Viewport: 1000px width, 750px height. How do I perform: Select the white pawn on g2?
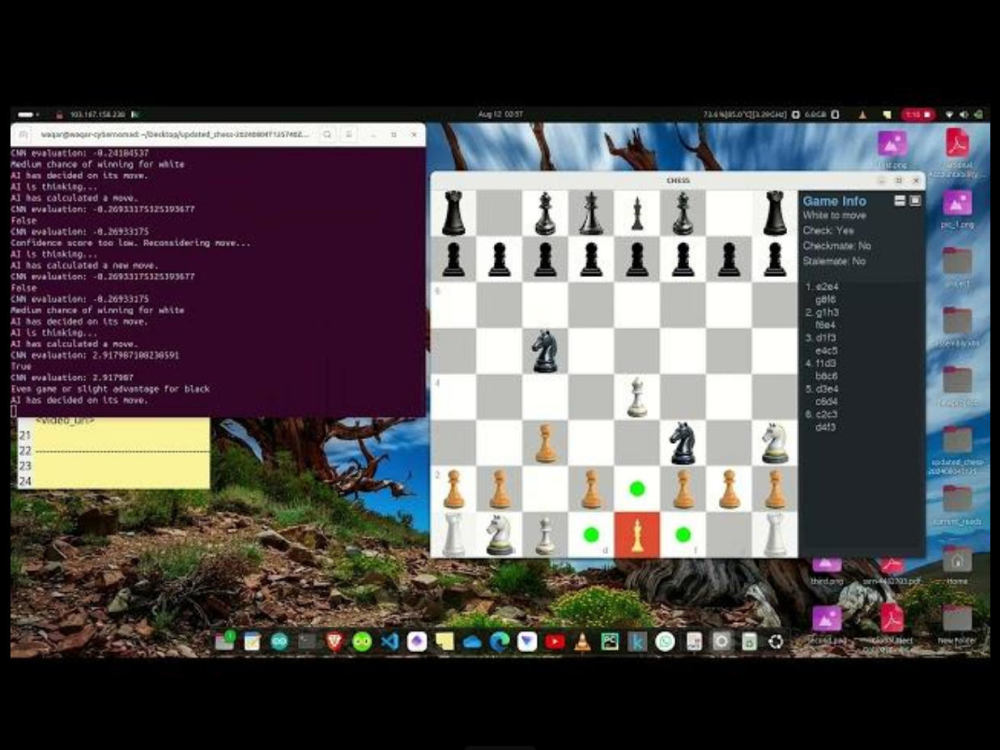point(728,489)
